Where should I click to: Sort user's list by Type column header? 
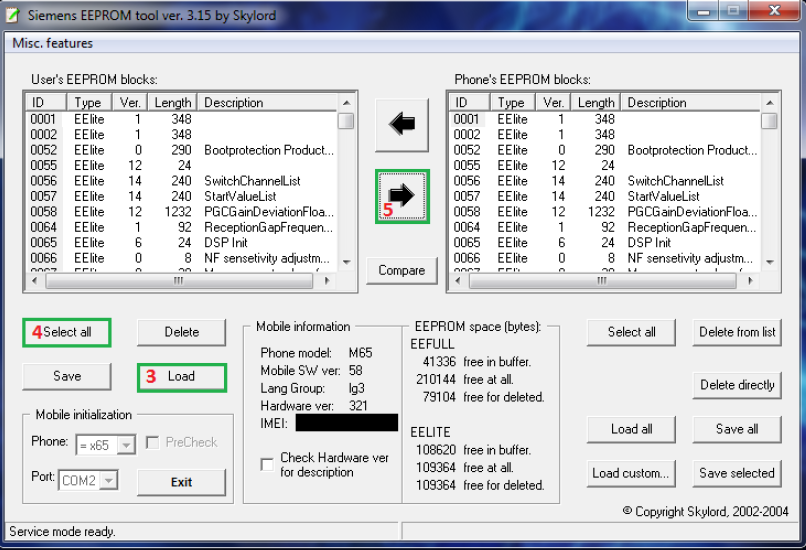click(89, 103)
